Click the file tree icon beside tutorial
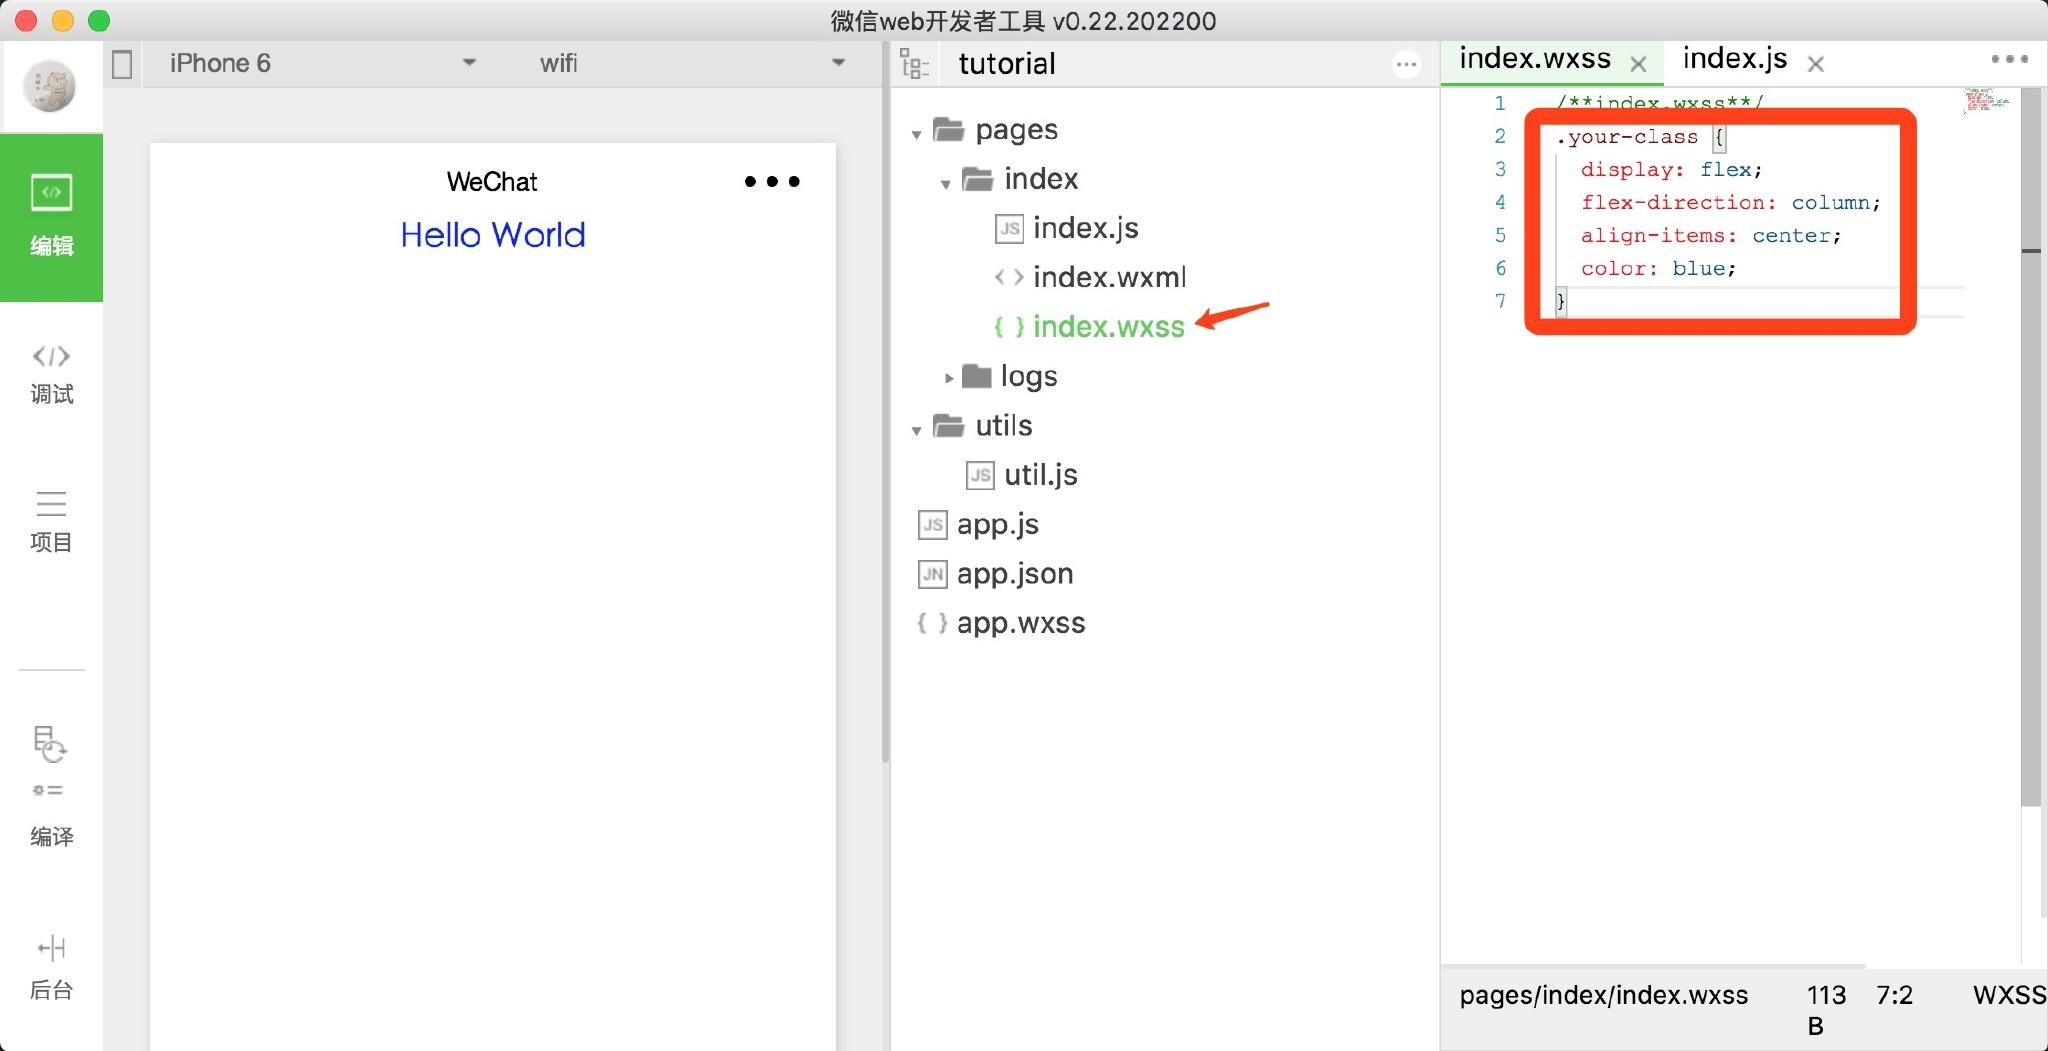Viewport: 2048px width, 1051px height. coord(914,64)
